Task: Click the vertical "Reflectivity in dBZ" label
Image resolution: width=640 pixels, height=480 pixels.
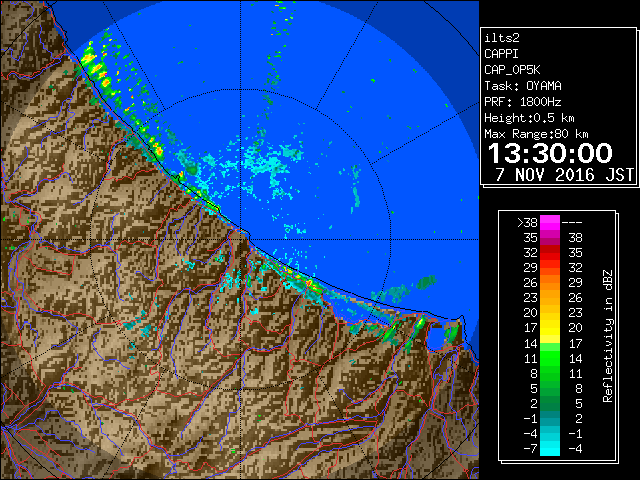Action: coord(608,336)
